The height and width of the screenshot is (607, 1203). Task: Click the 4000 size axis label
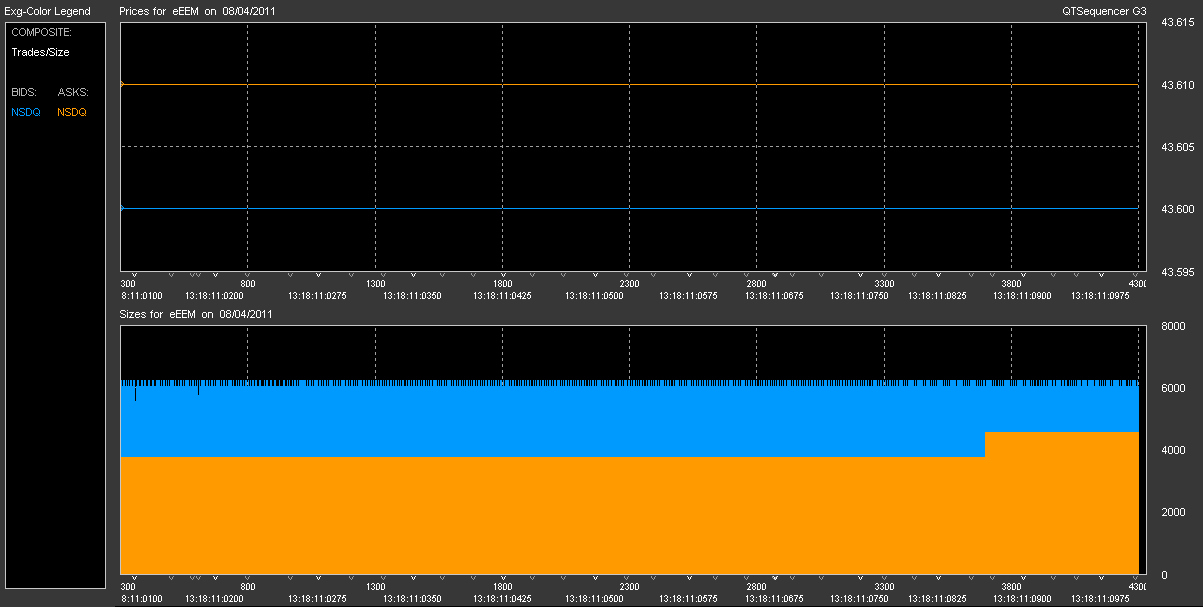pyautogui.click(x=1171, y=450)
